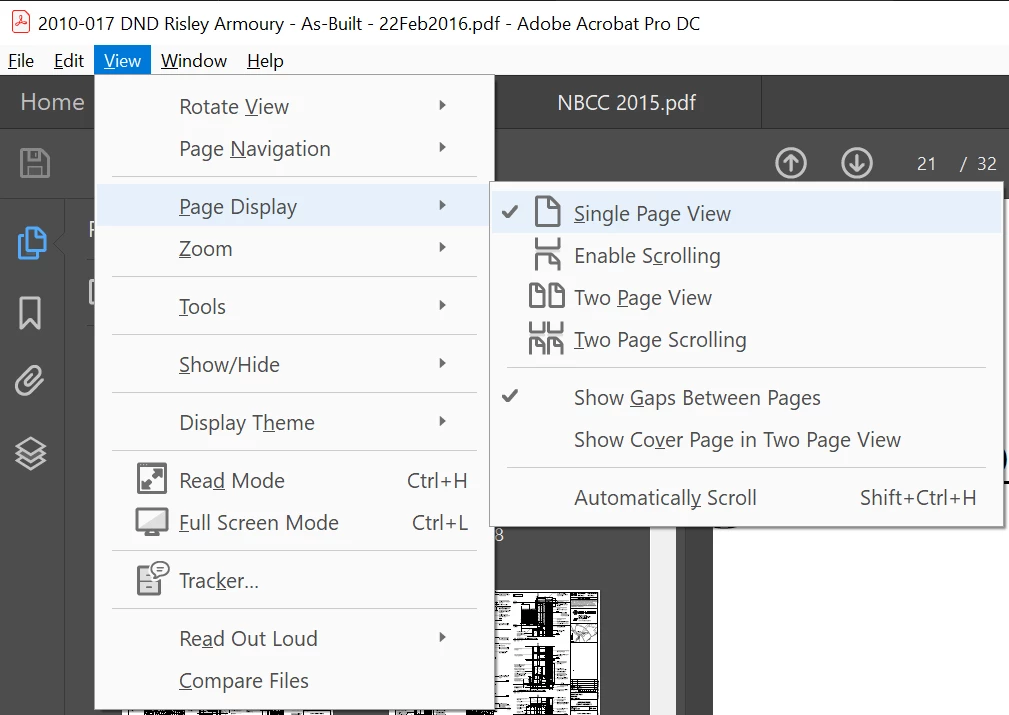This screenshot has height=715, width=1009.
Task: Click the Two Page Scrolling icon
Action: [546, 339]
